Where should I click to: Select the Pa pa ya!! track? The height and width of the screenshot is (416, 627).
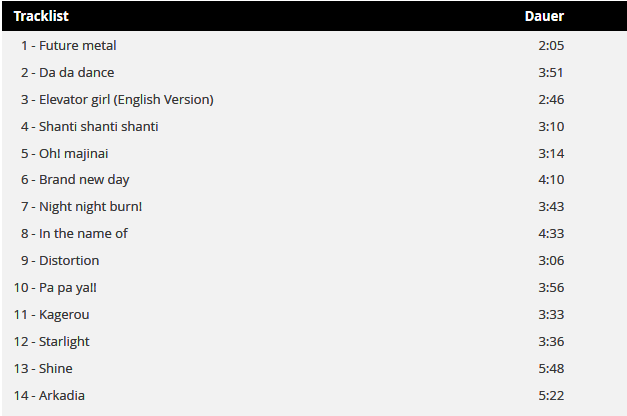point(56,288)
